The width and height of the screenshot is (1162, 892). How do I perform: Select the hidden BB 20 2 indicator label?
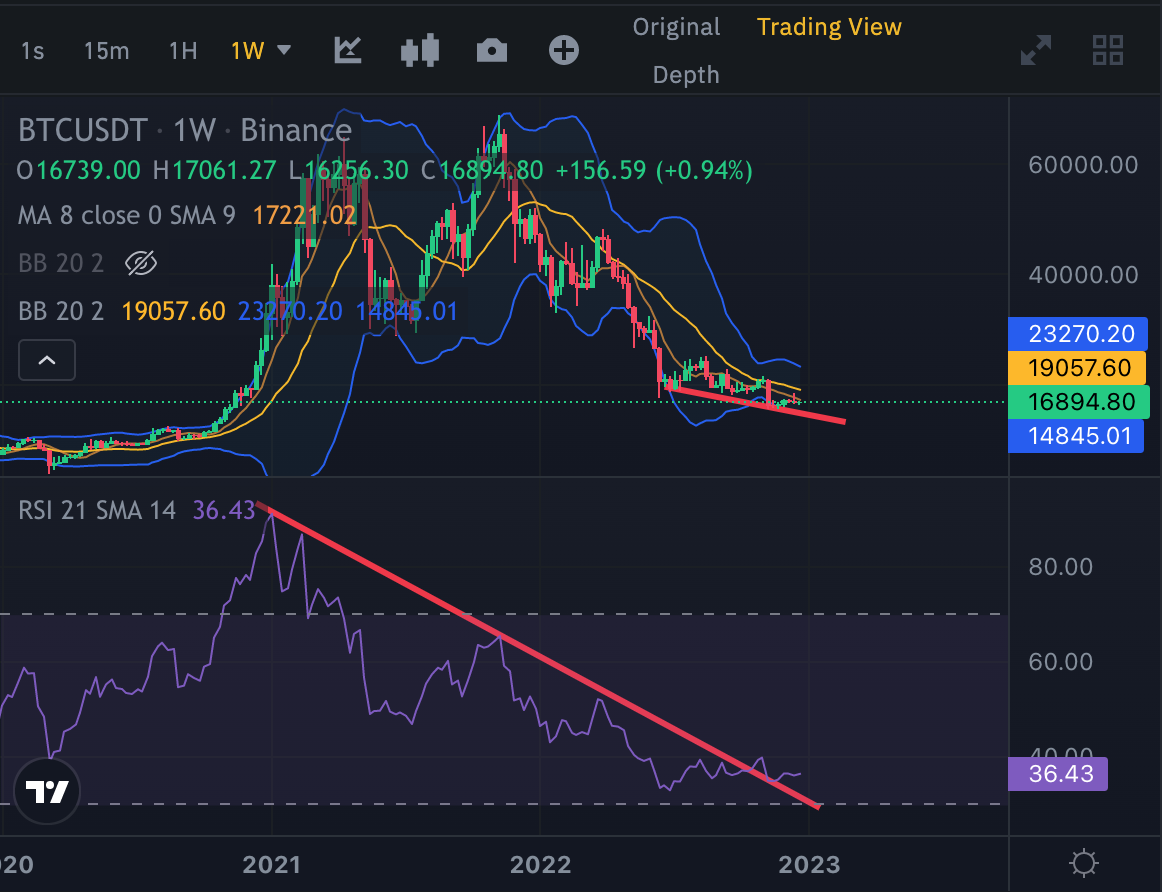pyautogui.click(x=61, y=263)
